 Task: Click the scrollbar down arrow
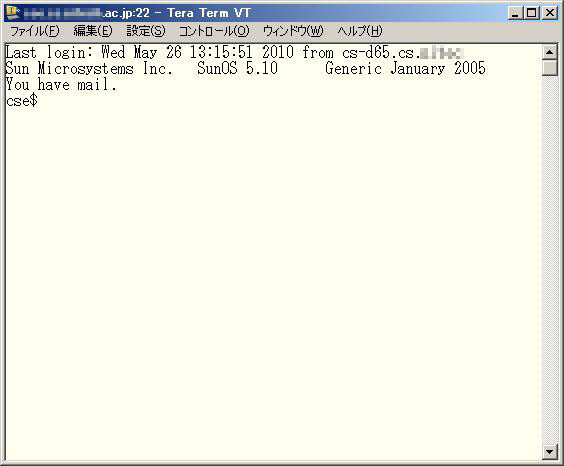pyautogui.click(x=549, y=452)
